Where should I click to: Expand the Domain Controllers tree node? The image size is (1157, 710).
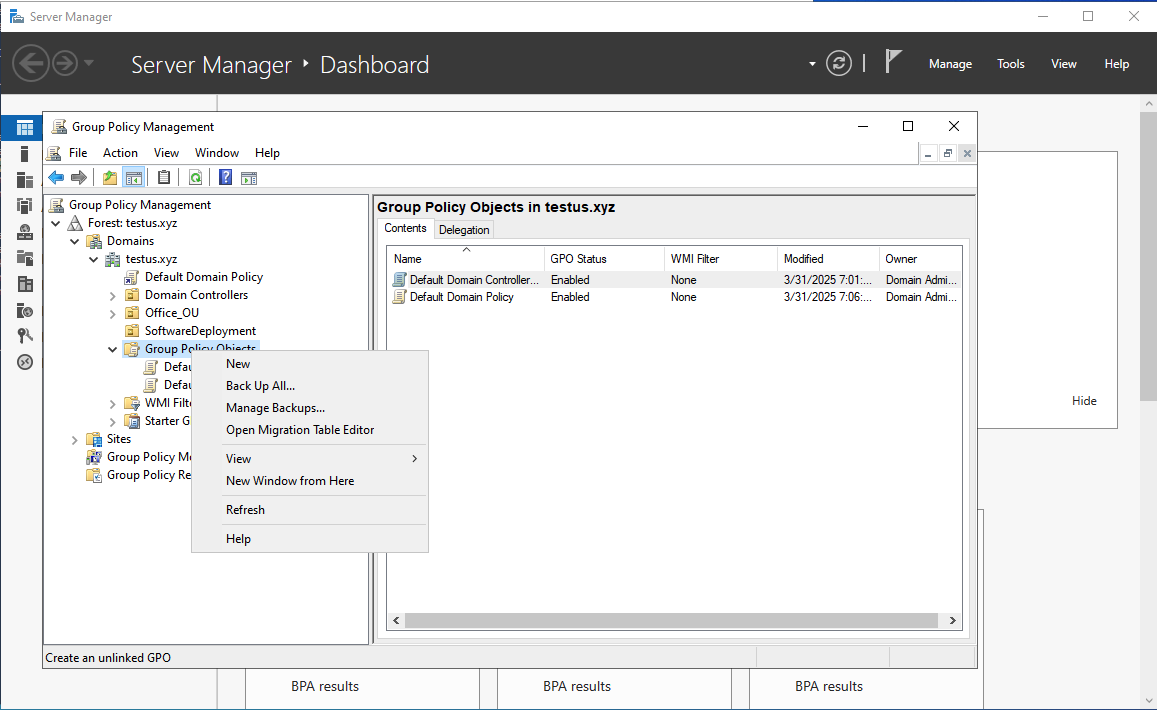coord(113,295)
